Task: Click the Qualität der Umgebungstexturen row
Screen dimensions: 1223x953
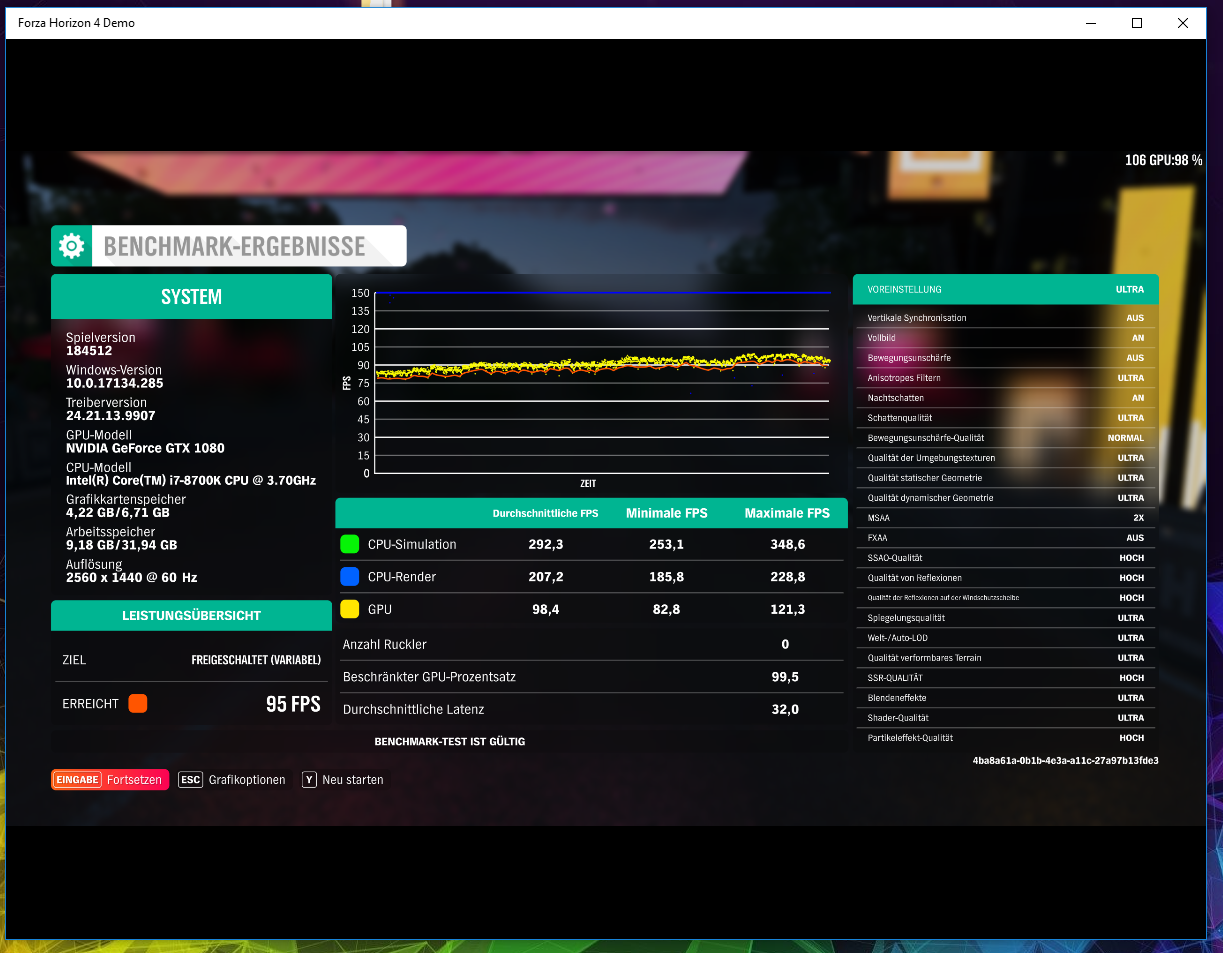Action: point(1005,458)
